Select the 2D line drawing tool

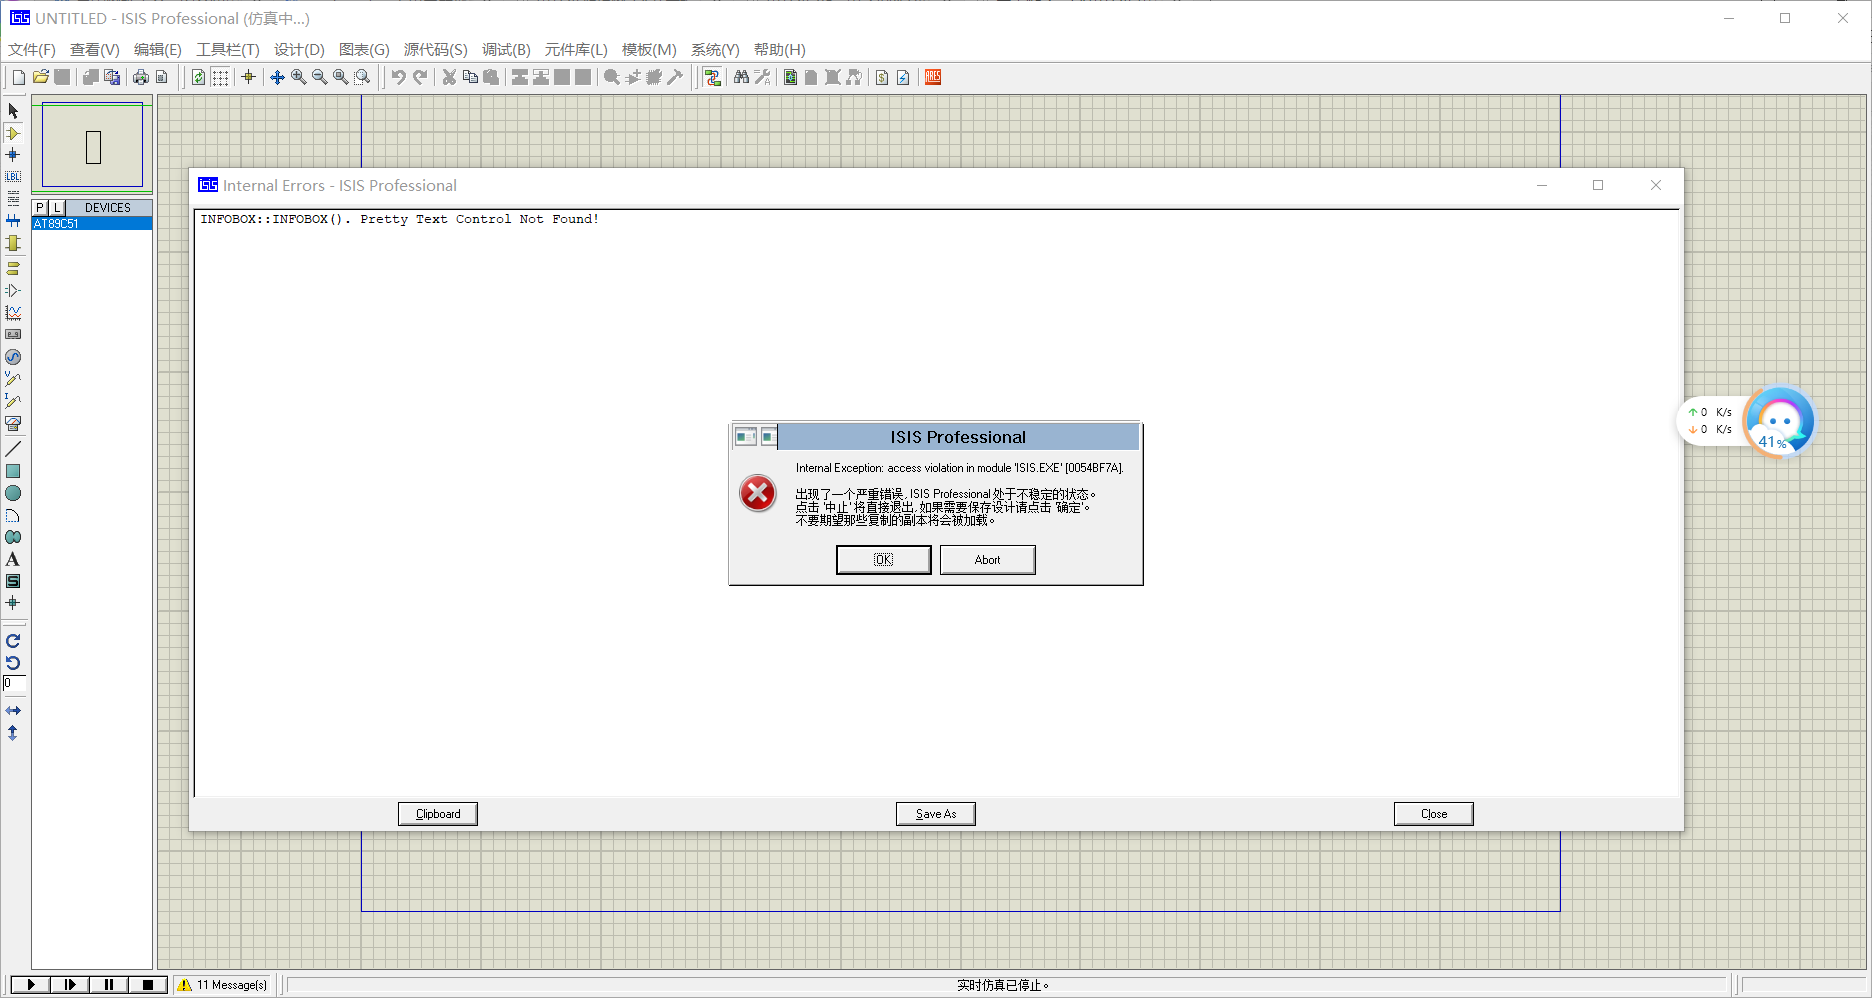tap(13, 449)
